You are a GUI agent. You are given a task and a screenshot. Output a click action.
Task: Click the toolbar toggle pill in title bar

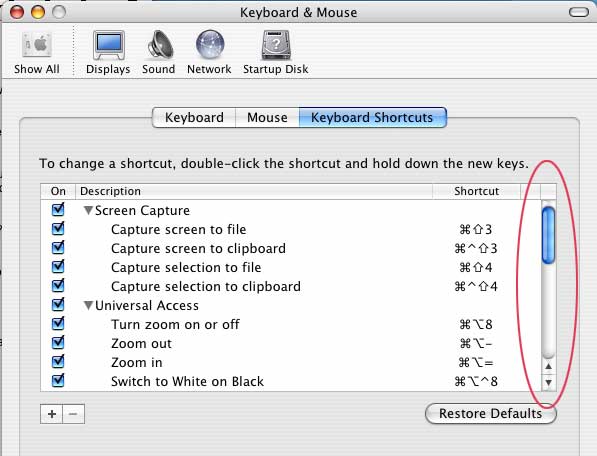tap(579, 12)
